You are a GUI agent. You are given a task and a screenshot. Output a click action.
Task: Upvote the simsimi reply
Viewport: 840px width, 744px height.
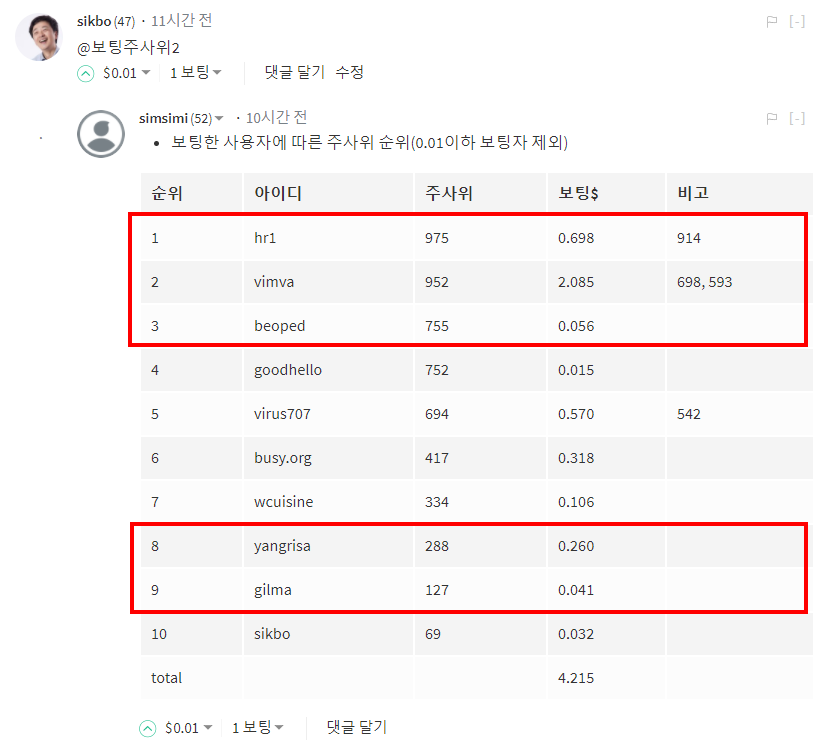tap(147, 729)
